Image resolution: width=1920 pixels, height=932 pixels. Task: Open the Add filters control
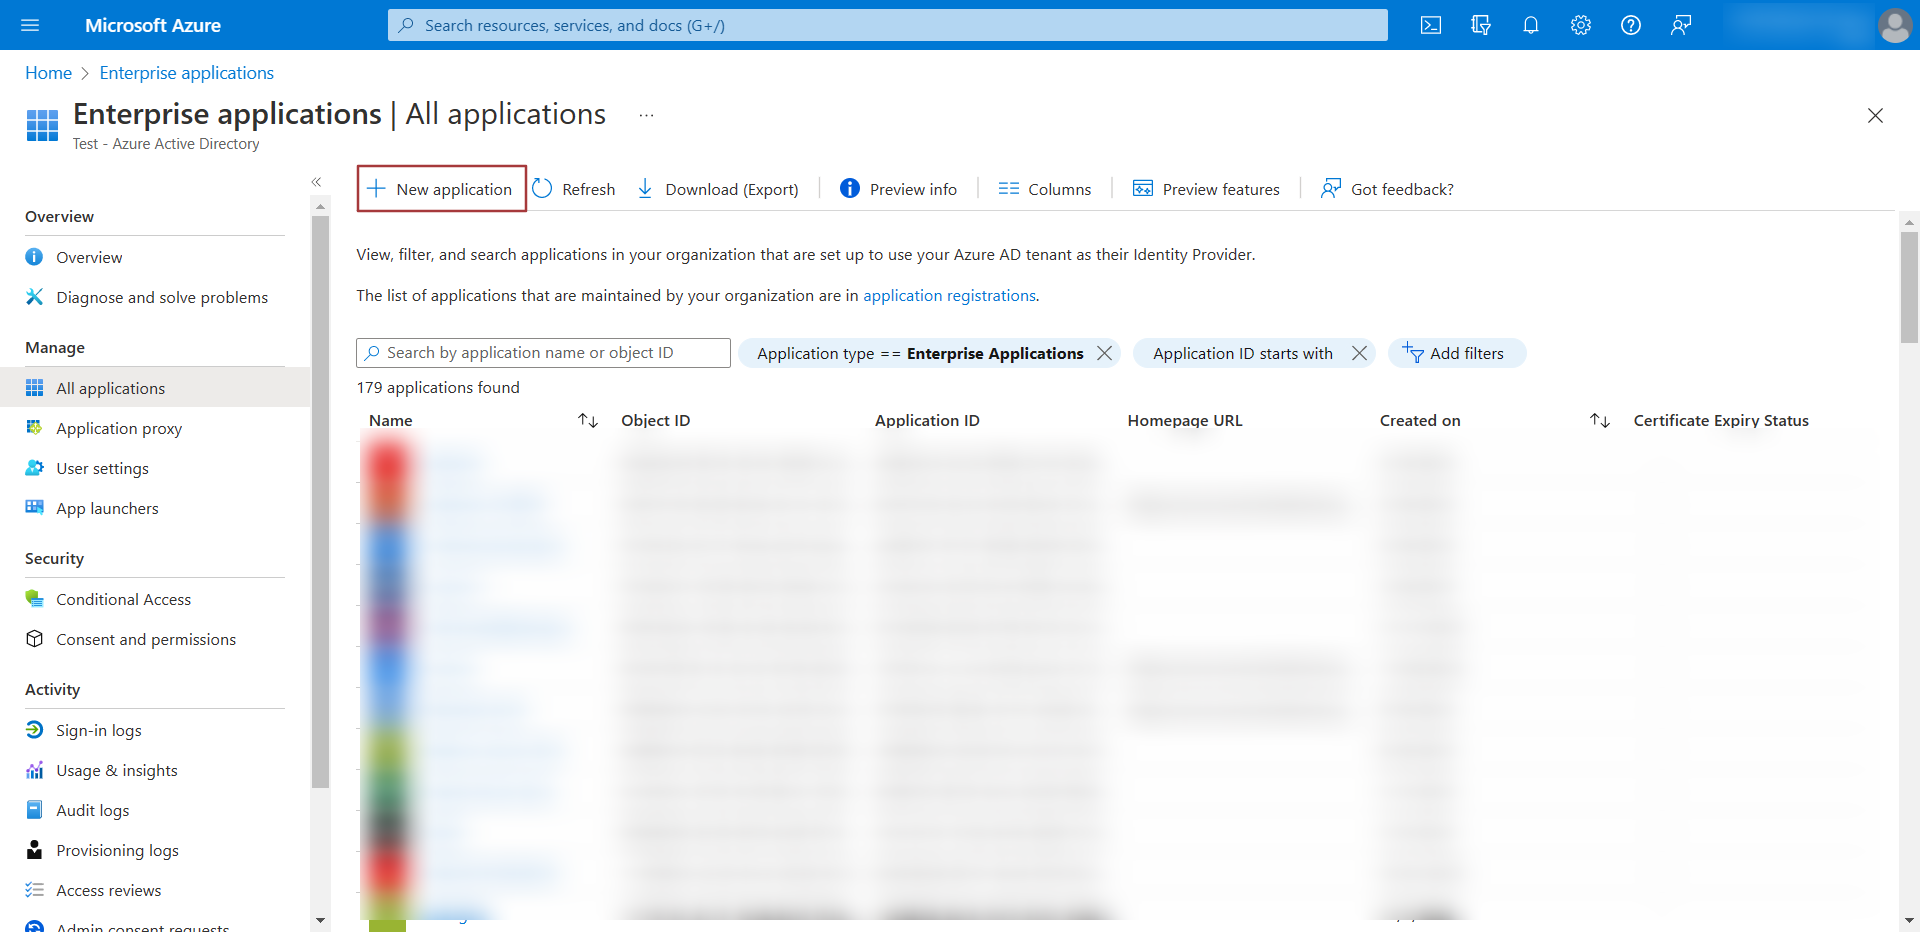(1457, 353)
